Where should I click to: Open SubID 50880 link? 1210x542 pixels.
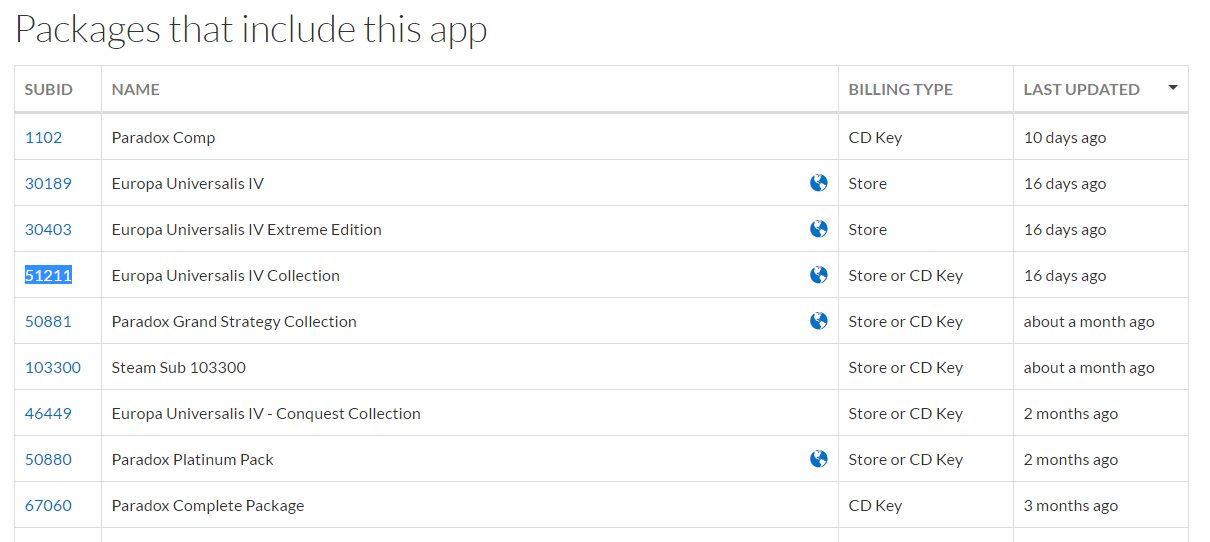[48, 459]
